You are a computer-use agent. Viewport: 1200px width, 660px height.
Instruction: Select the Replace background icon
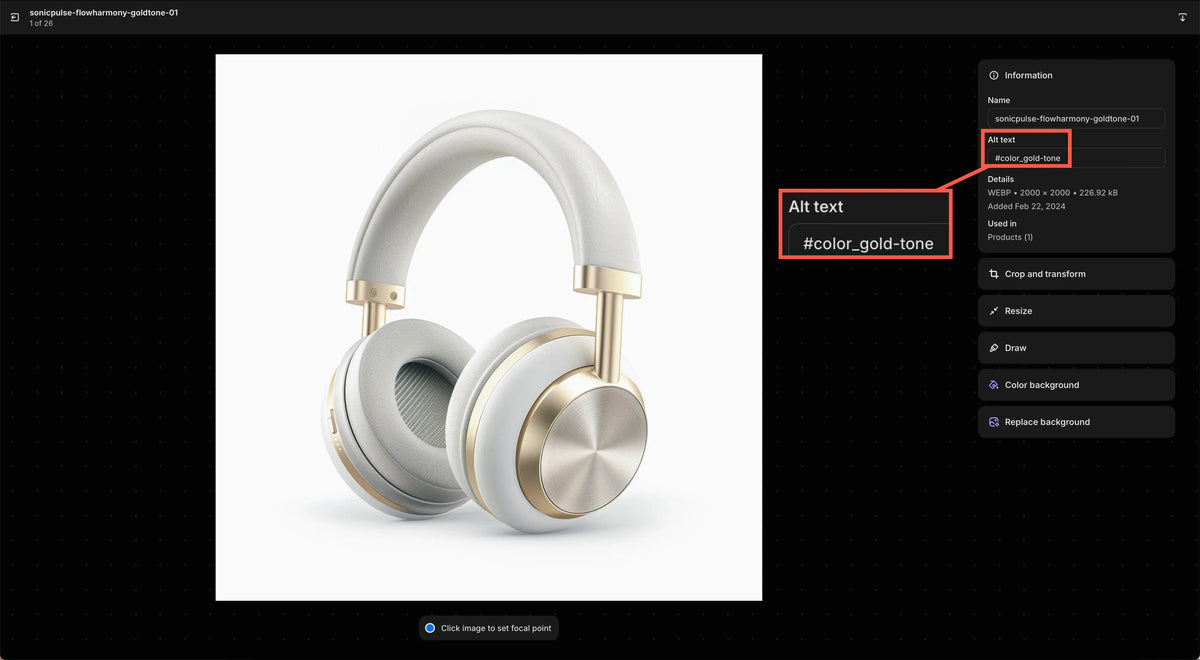click(x=994, y=422)
